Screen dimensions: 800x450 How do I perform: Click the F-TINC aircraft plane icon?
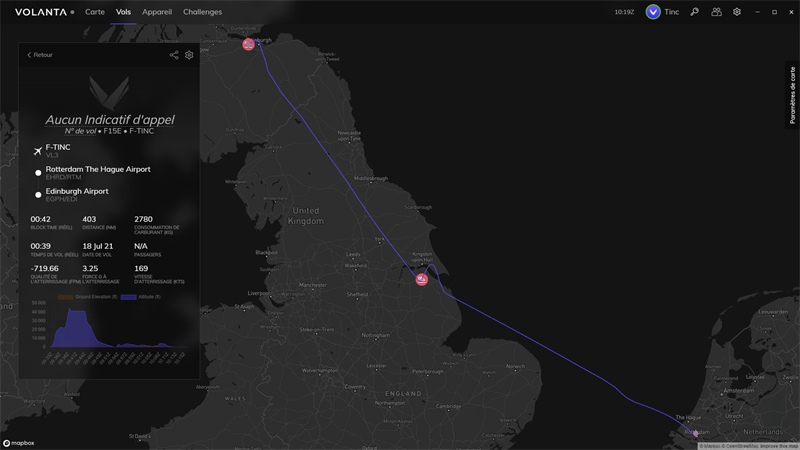pos(38,151)
